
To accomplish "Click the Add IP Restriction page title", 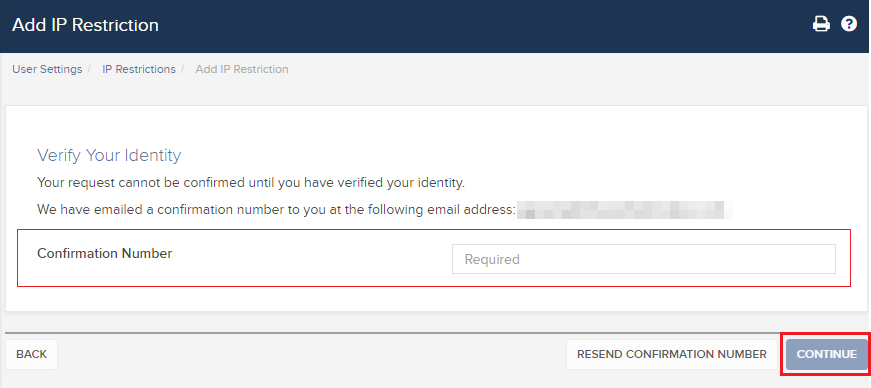I will (x=86, y=25).
